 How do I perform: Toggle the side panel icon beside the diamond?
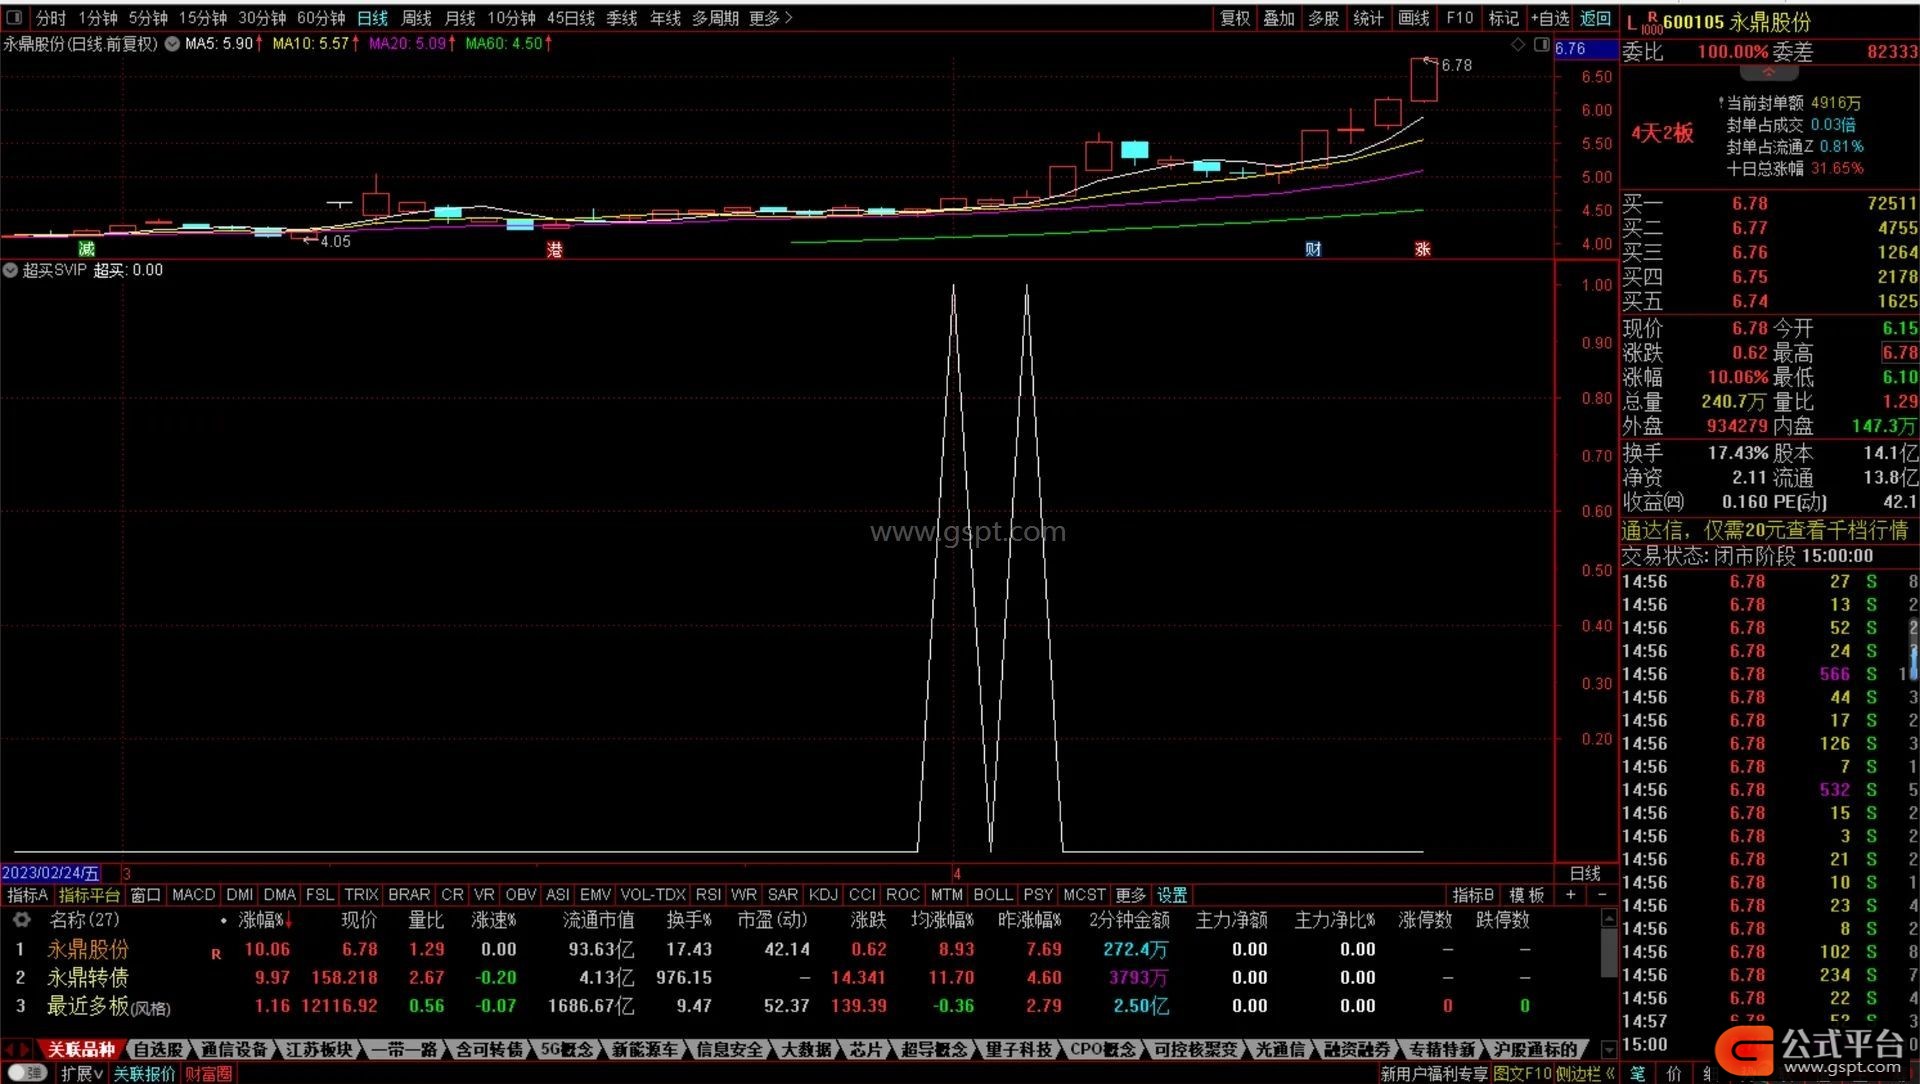[1541, 45]
